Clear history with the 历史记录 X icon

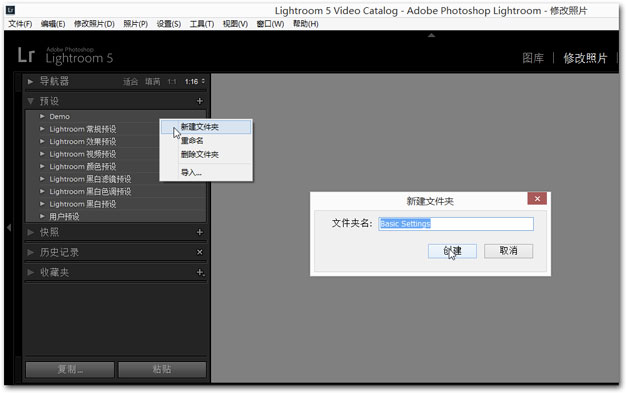click(200, 252)
